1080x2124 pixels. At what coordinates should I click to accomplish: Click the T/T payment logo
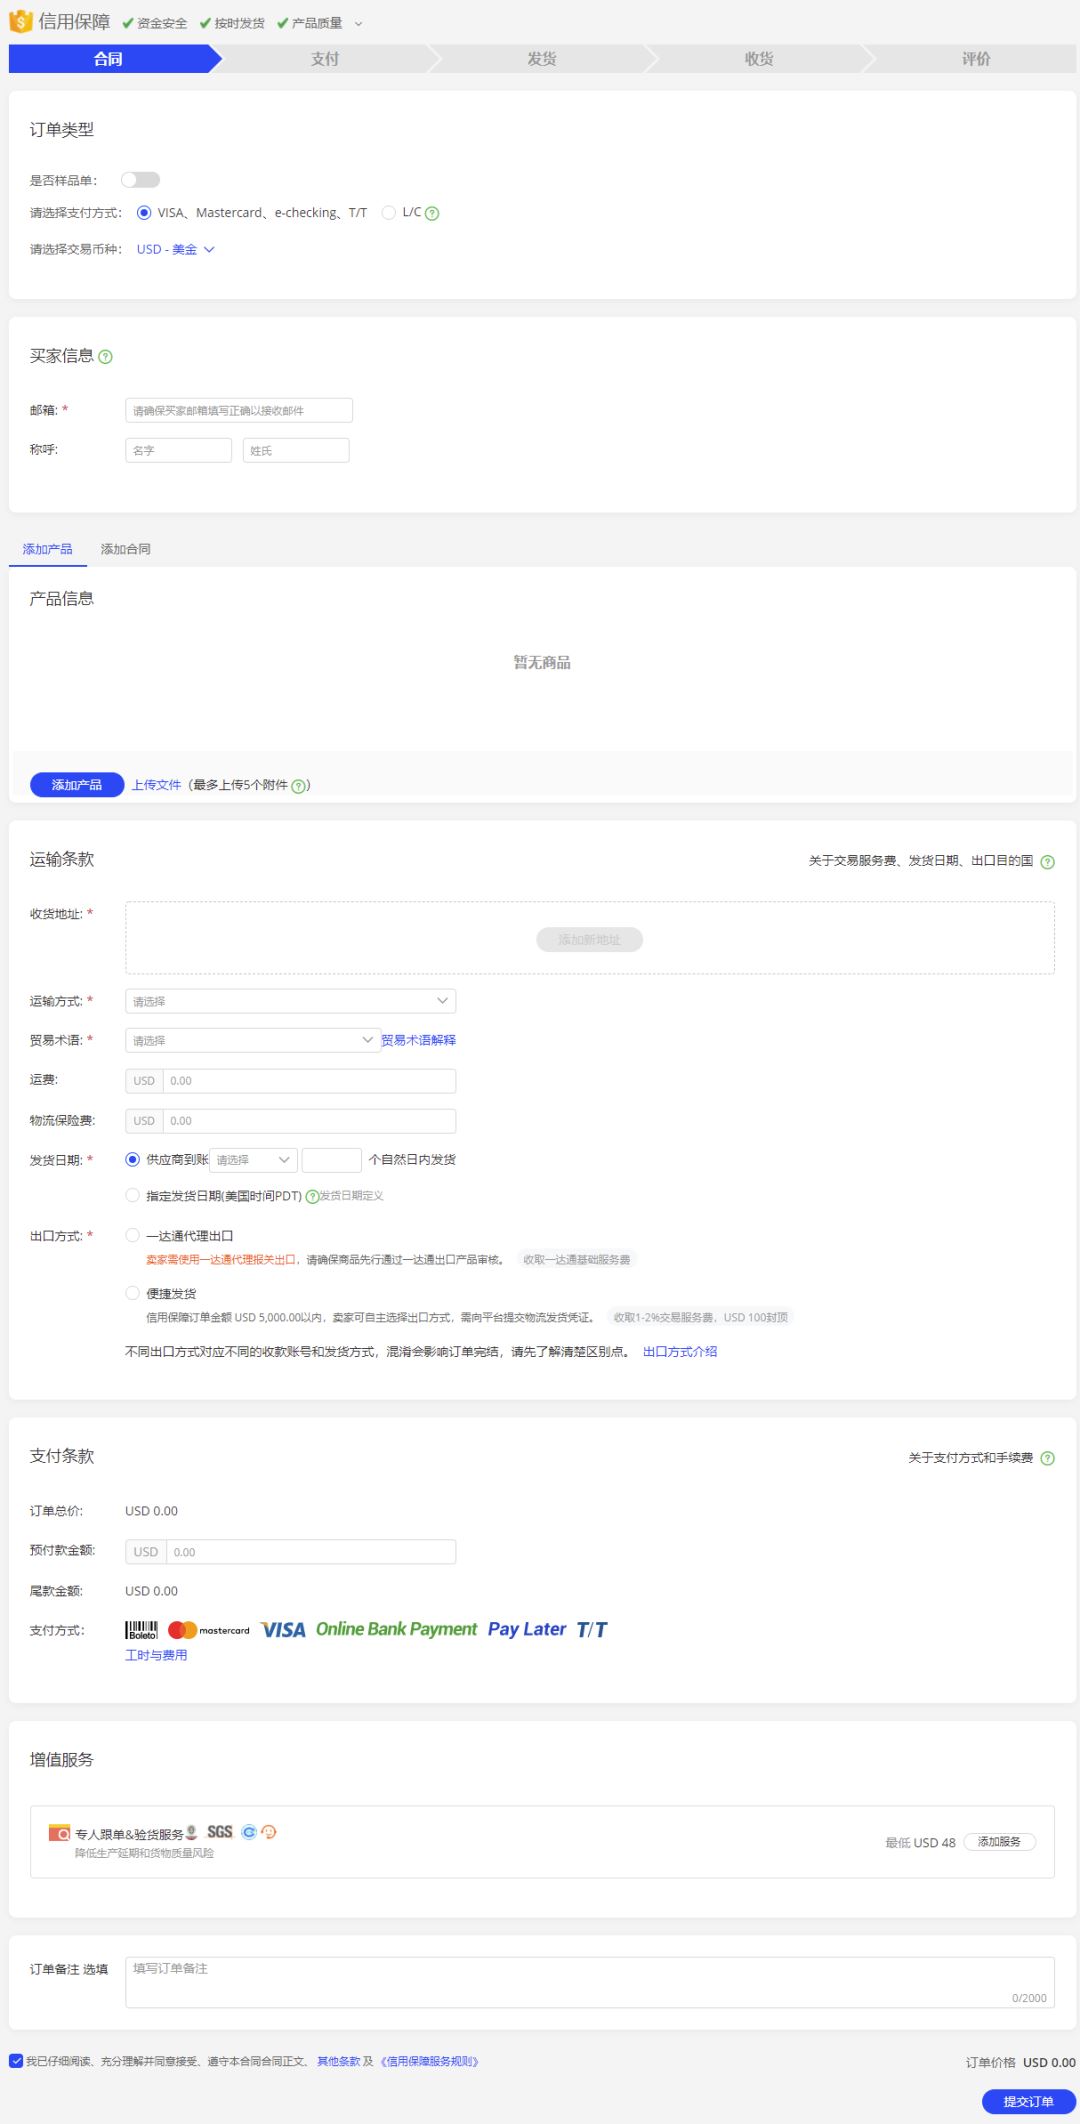592,1630
